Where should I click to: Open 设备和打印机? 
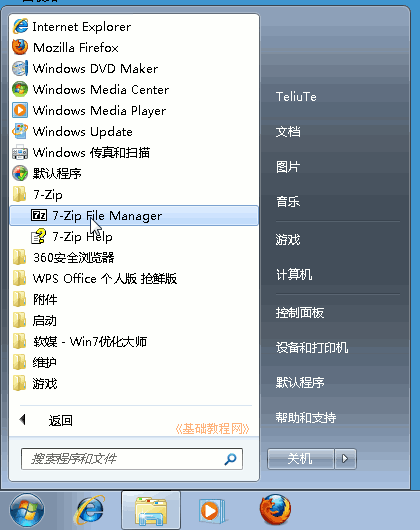[312, 347]
